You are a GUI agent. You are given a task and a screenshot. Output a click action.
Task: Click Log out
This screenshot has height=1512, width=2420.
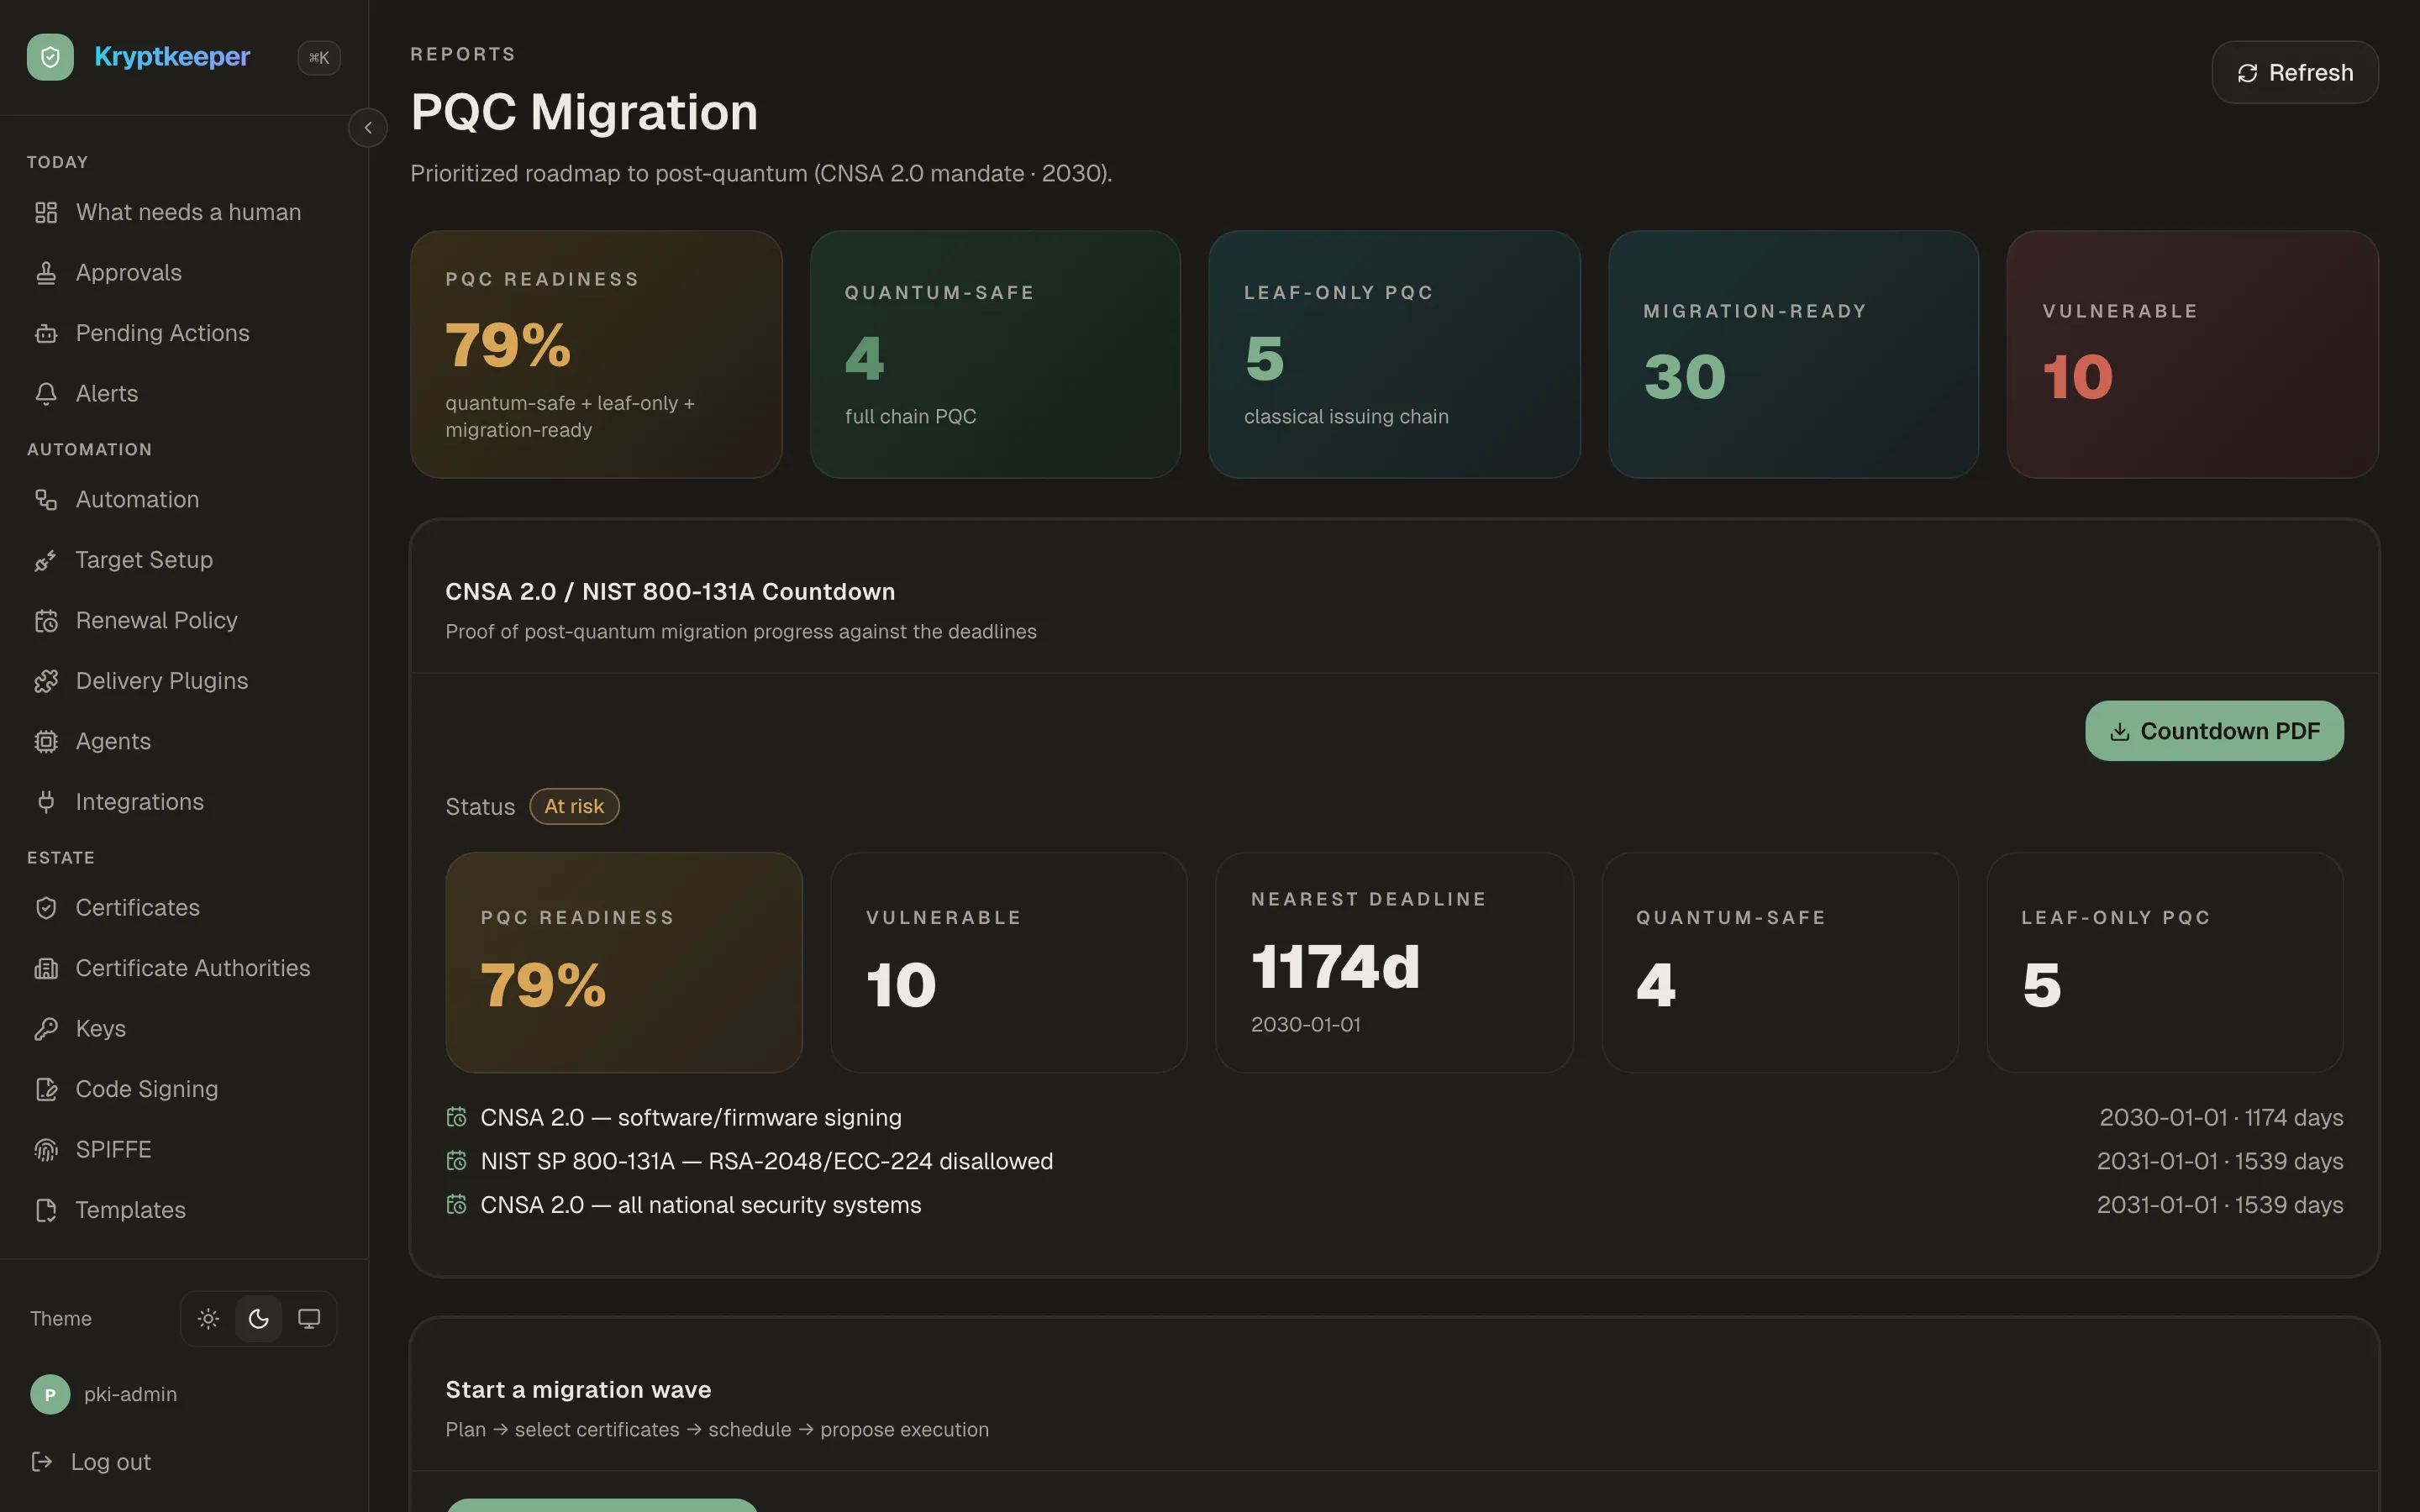pos(91,1462)
